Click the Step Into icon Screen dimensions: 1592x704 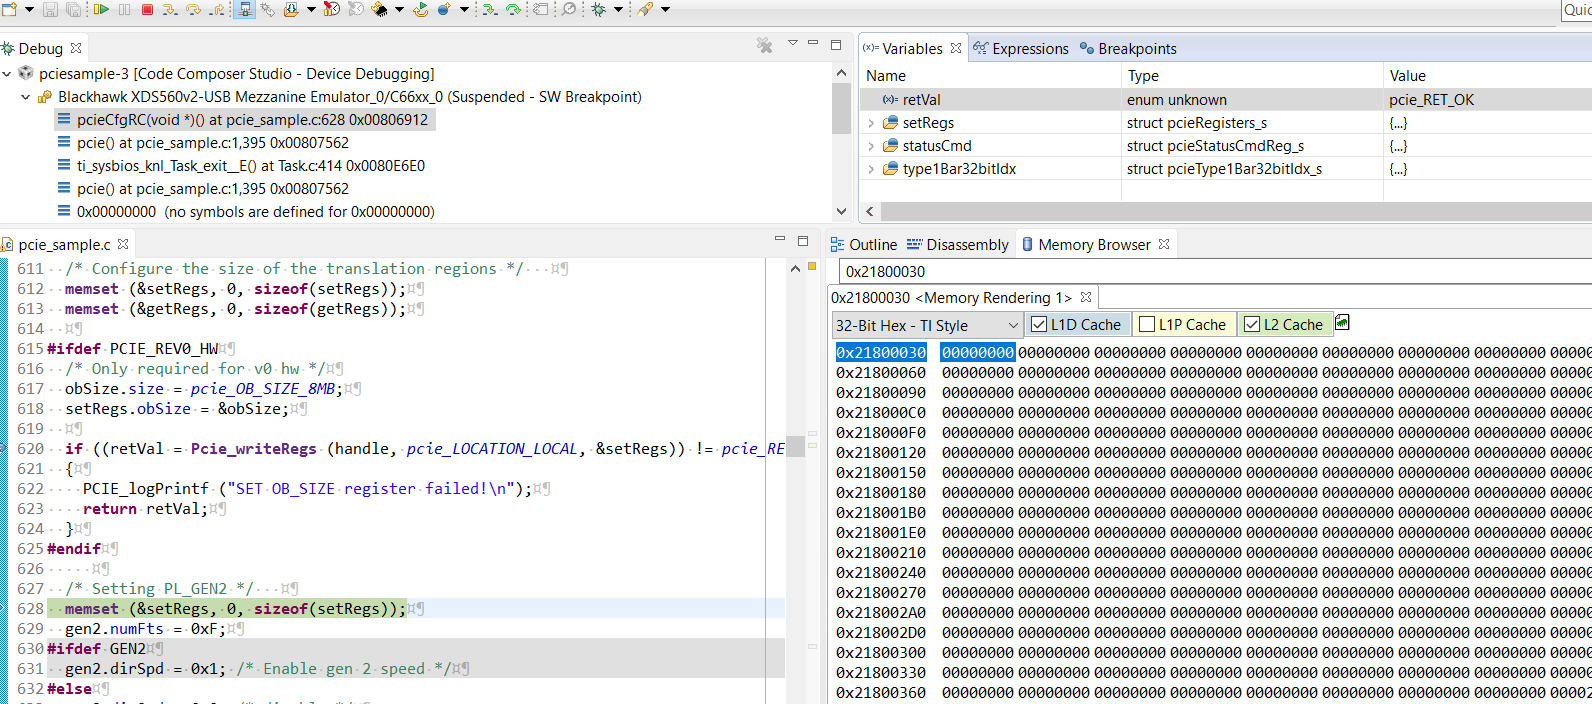[169, 9]
